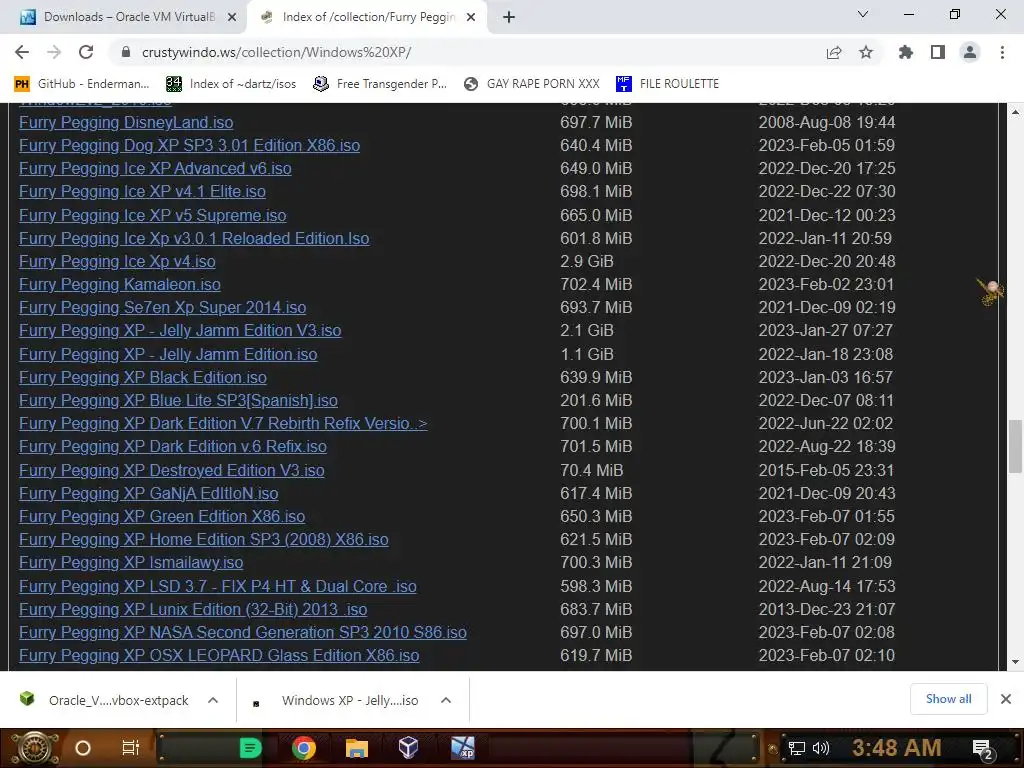1024x768 pixels.
Task: Dismiss the downloads bar
Action: point(1006,699)
